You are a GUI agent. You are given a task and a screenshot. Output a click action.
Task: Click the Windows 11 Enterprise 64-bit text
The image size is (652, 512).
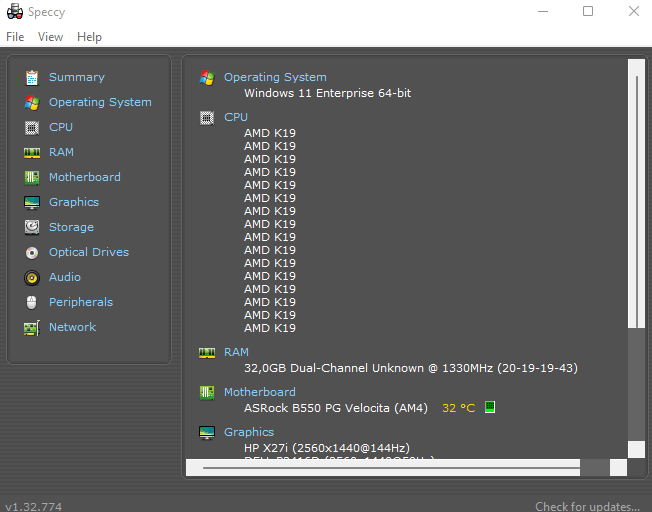(328, 93)
